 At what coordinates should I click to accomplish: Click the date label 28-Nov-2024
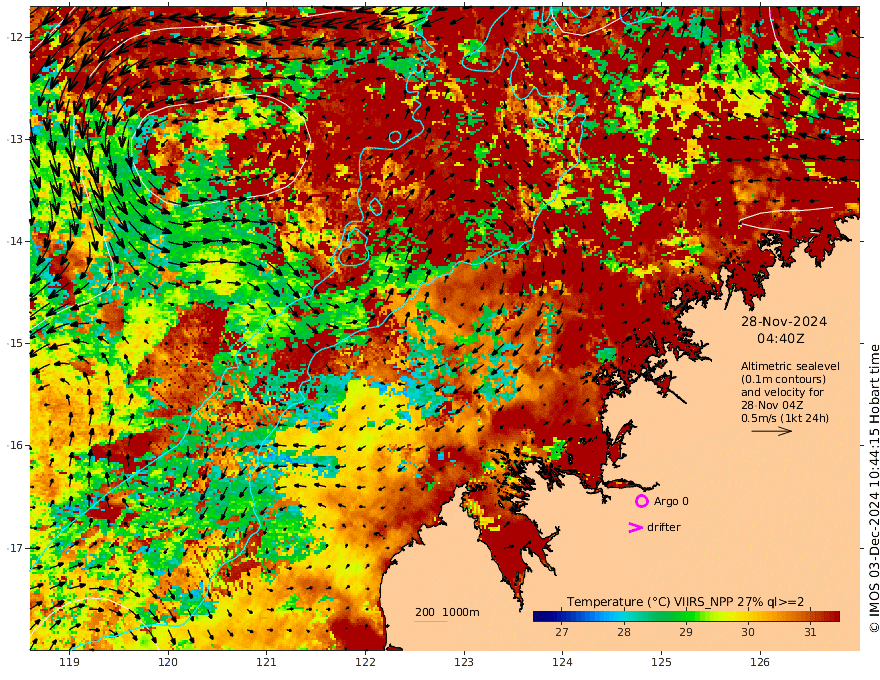coord(784,321)
